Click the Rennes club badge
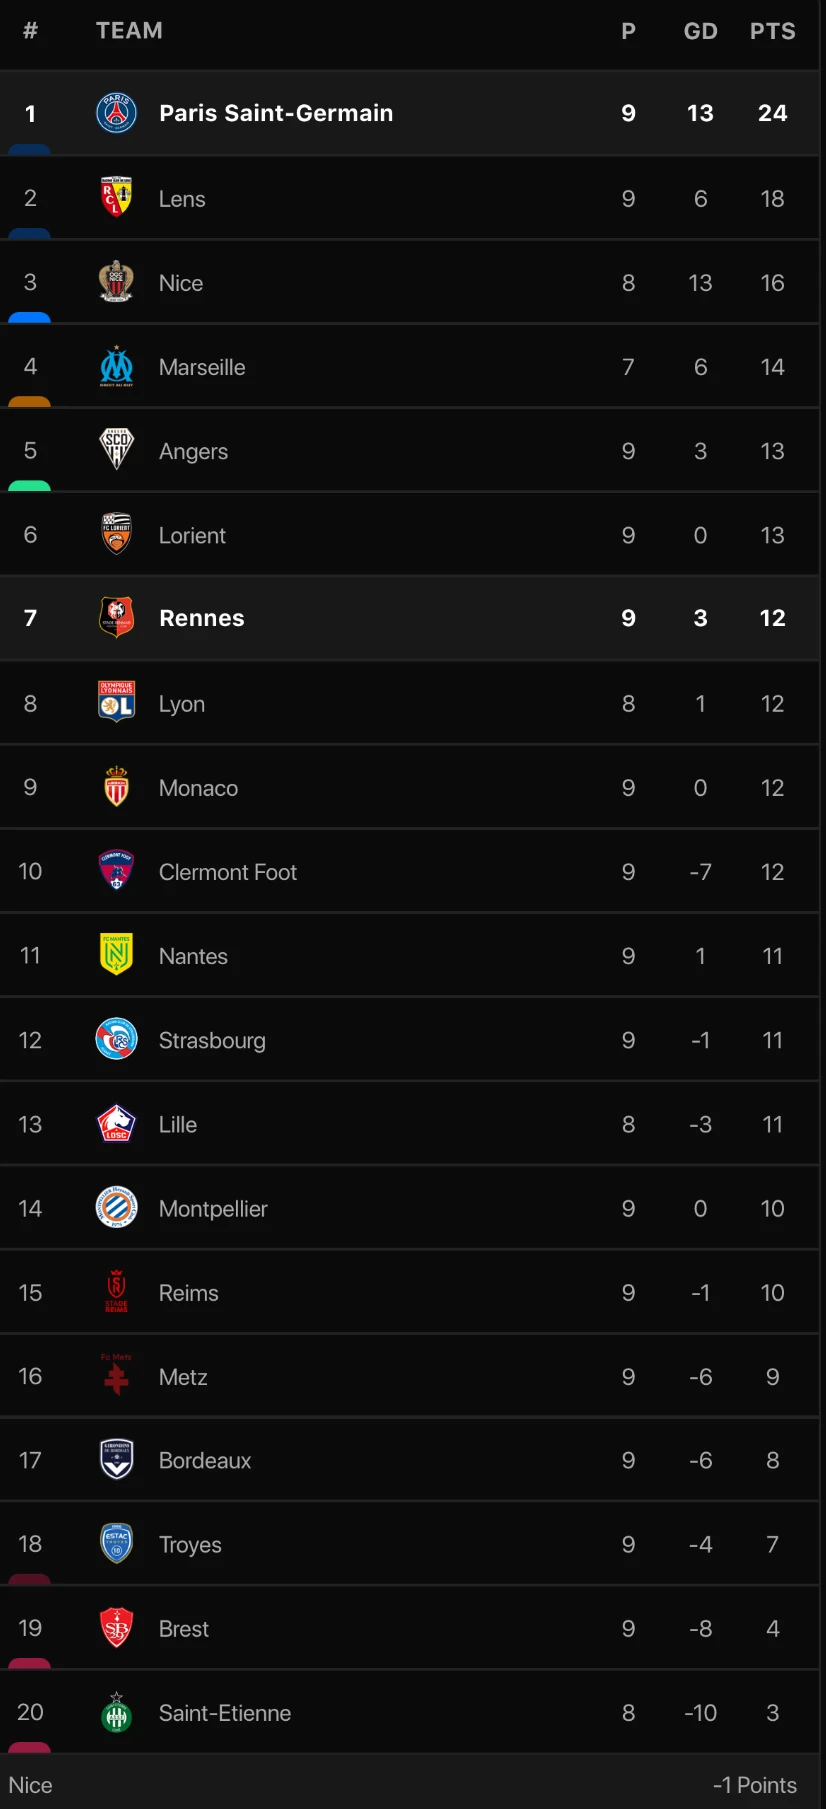826x1809 pixels. click(116, 618)
